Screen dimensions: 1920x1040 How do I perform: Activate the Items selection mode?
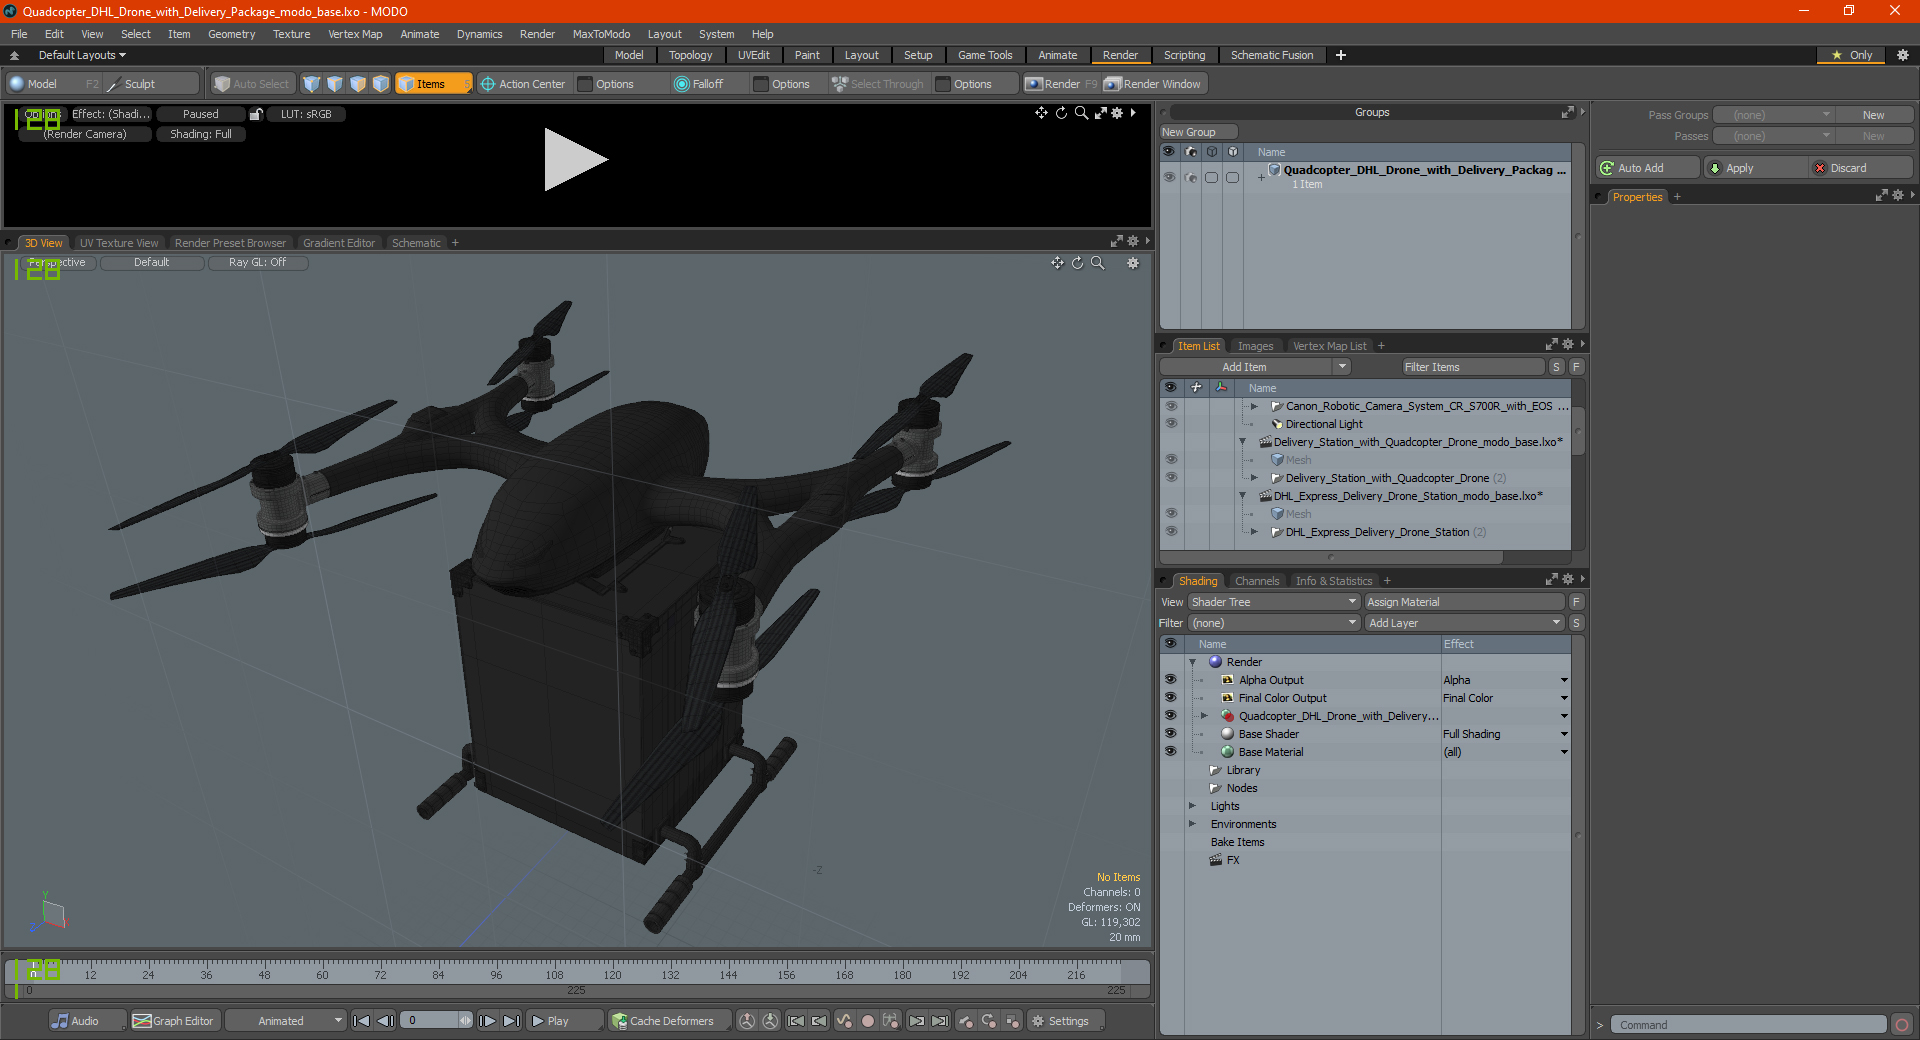(433, 84)
